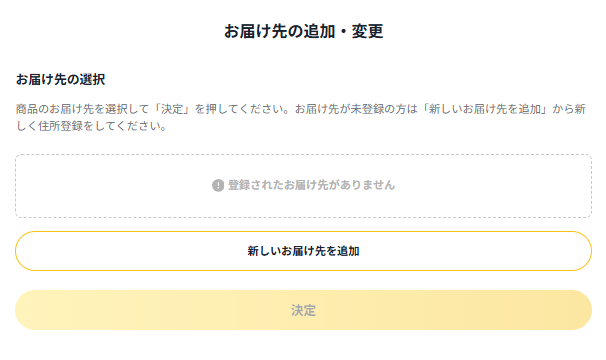Viewport: 606px width, 360px height.
Task: Click the お届け先の追加・変更 page title
Action: [303, 31]
